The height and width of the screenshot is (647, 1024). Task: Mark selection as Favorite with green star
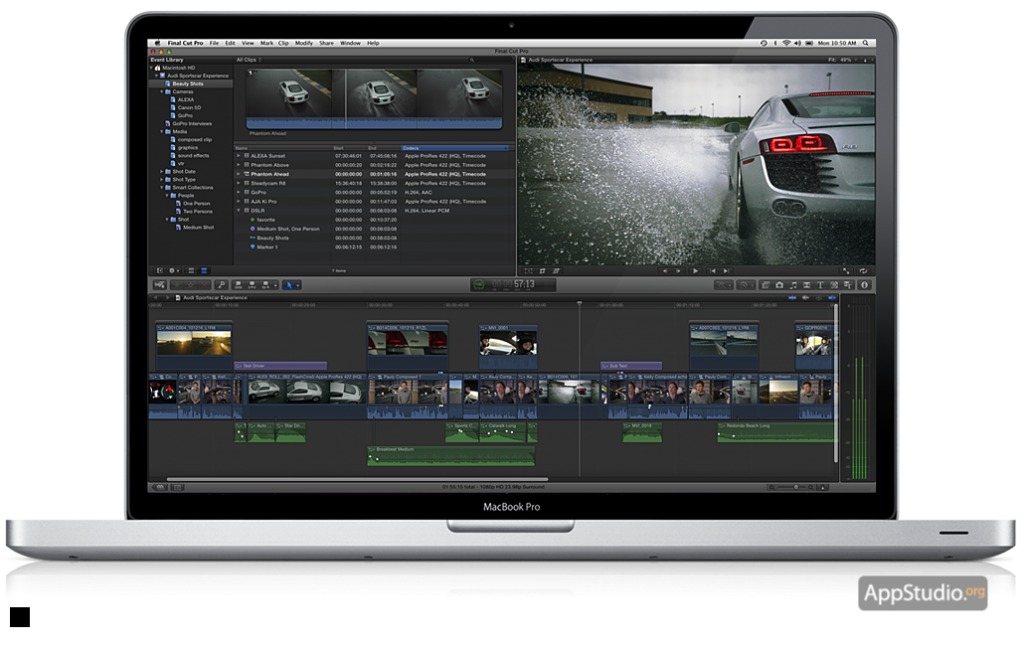(x=177, y=285)
